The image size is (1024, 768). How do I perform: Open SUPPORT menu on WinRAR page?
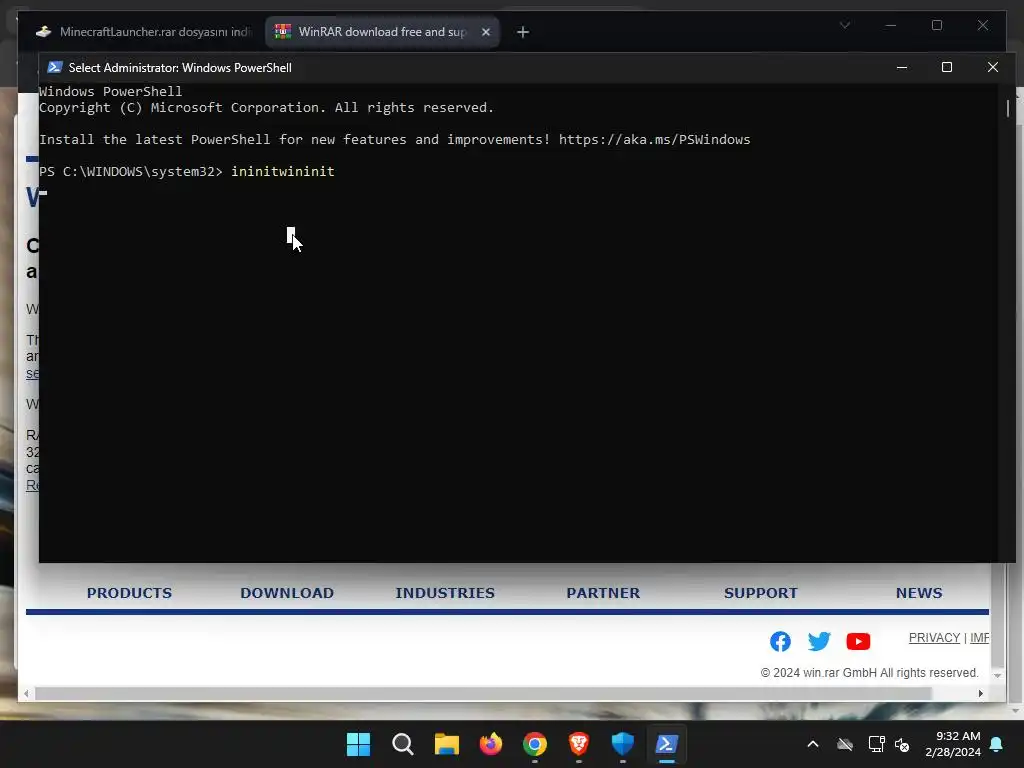[761, 593]
